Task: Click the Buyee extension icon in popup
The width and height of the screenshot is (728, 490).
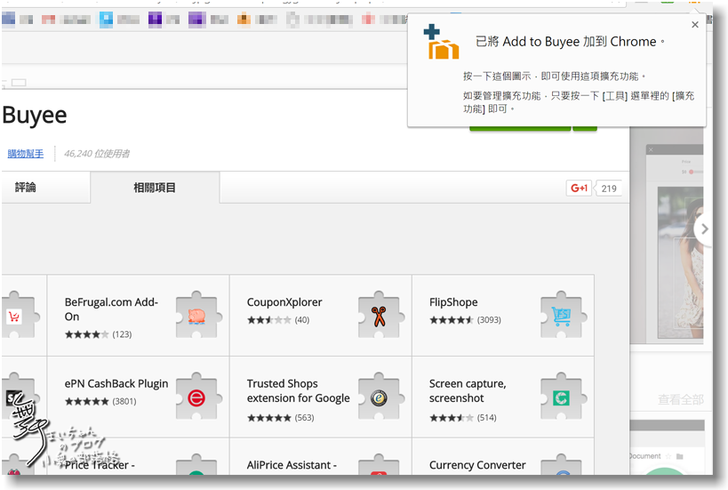Action: [x=441, y=43]
